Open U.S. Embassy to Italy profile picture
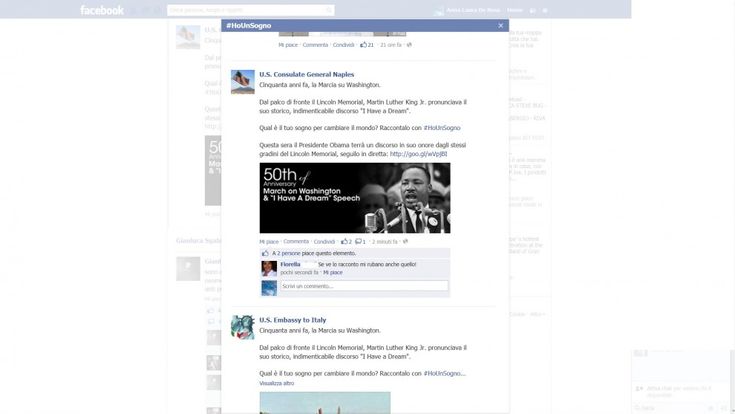 pos(243,327)
